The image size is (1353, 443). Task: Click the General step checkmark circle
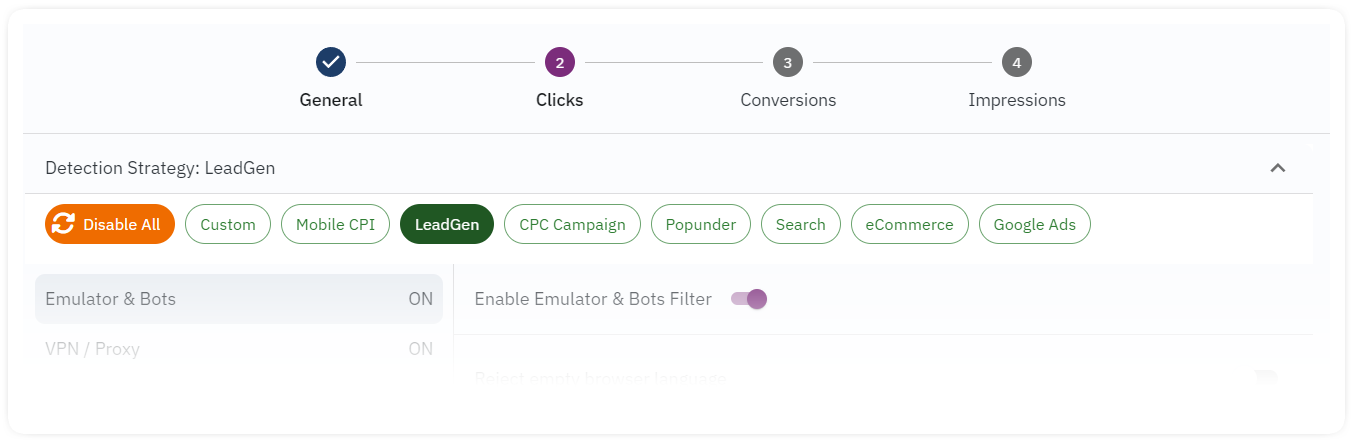tap(331, 62)
